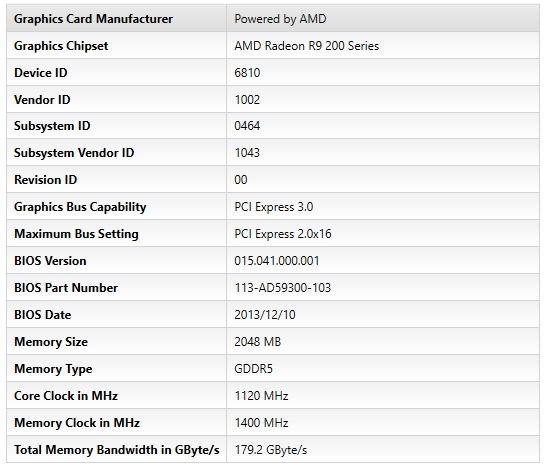Click the 179.2 GByte/s bandwidth value
The height and width of the screenshot is (465, 544).
coord(271,450)
